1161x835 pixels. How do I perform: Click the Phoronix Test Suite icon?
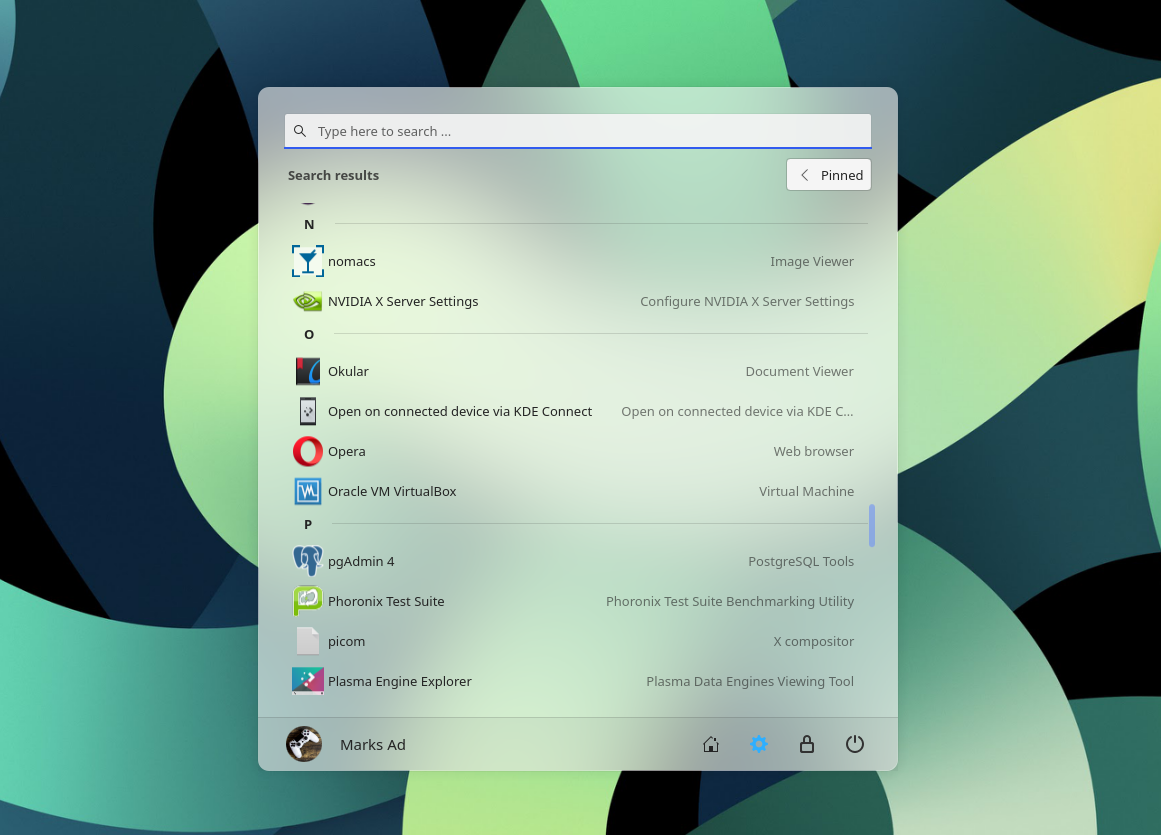308,601
